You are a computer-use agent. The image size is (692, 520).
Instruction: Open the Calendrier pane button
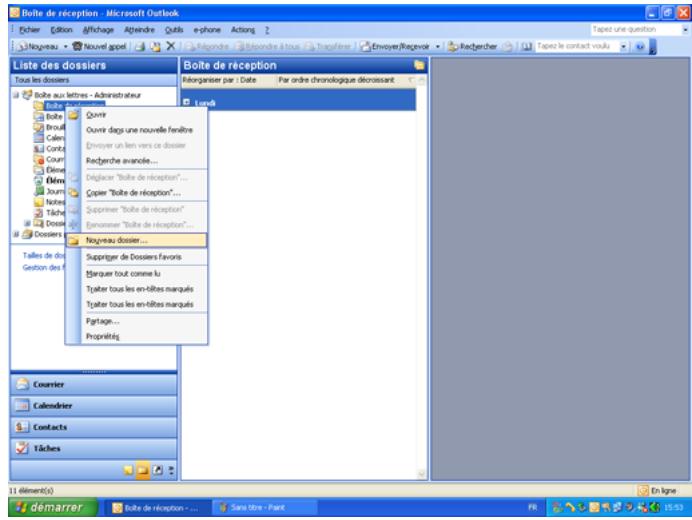(x=94, y=406)
